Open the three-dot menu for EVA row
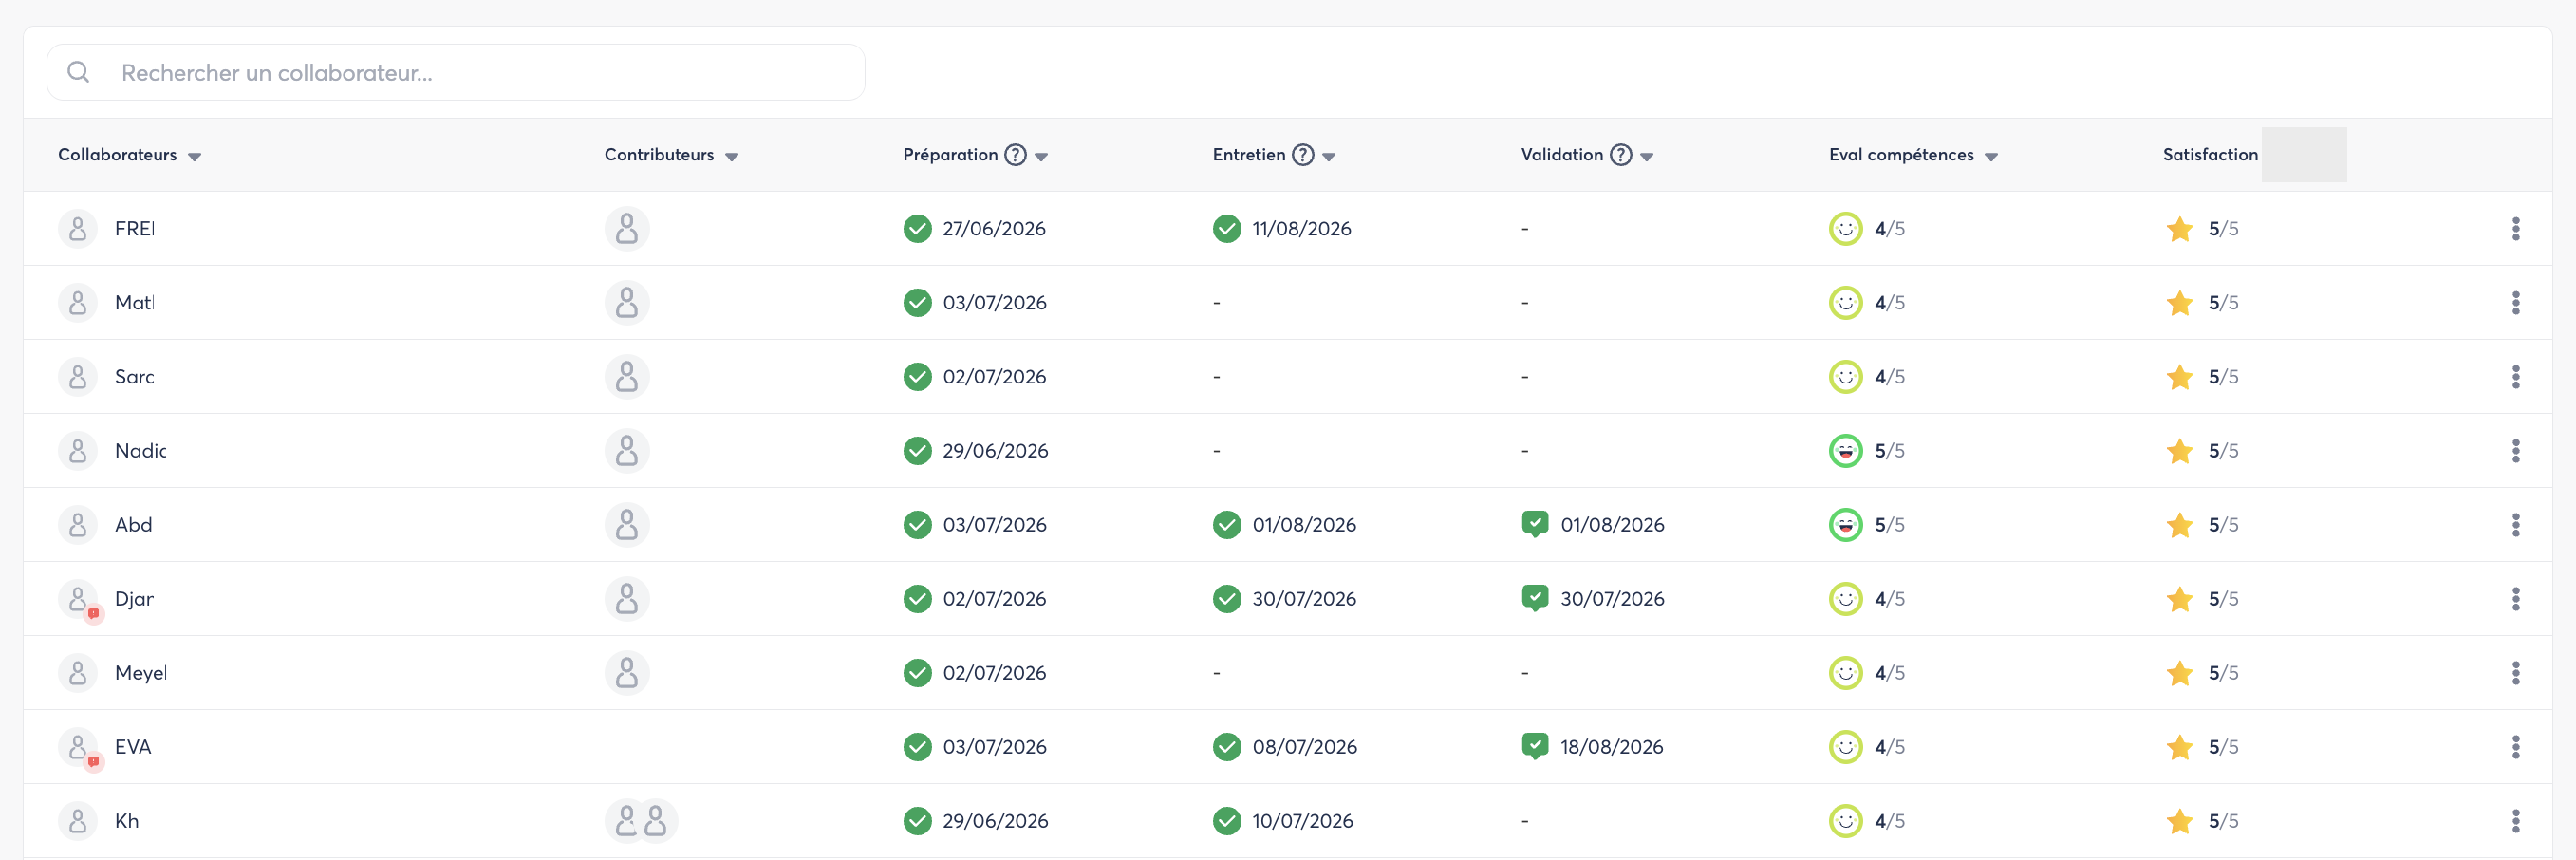Image resolution: width=2576 pixels, height=860 pixels. pyautogui.click(x=2515, y=747)
